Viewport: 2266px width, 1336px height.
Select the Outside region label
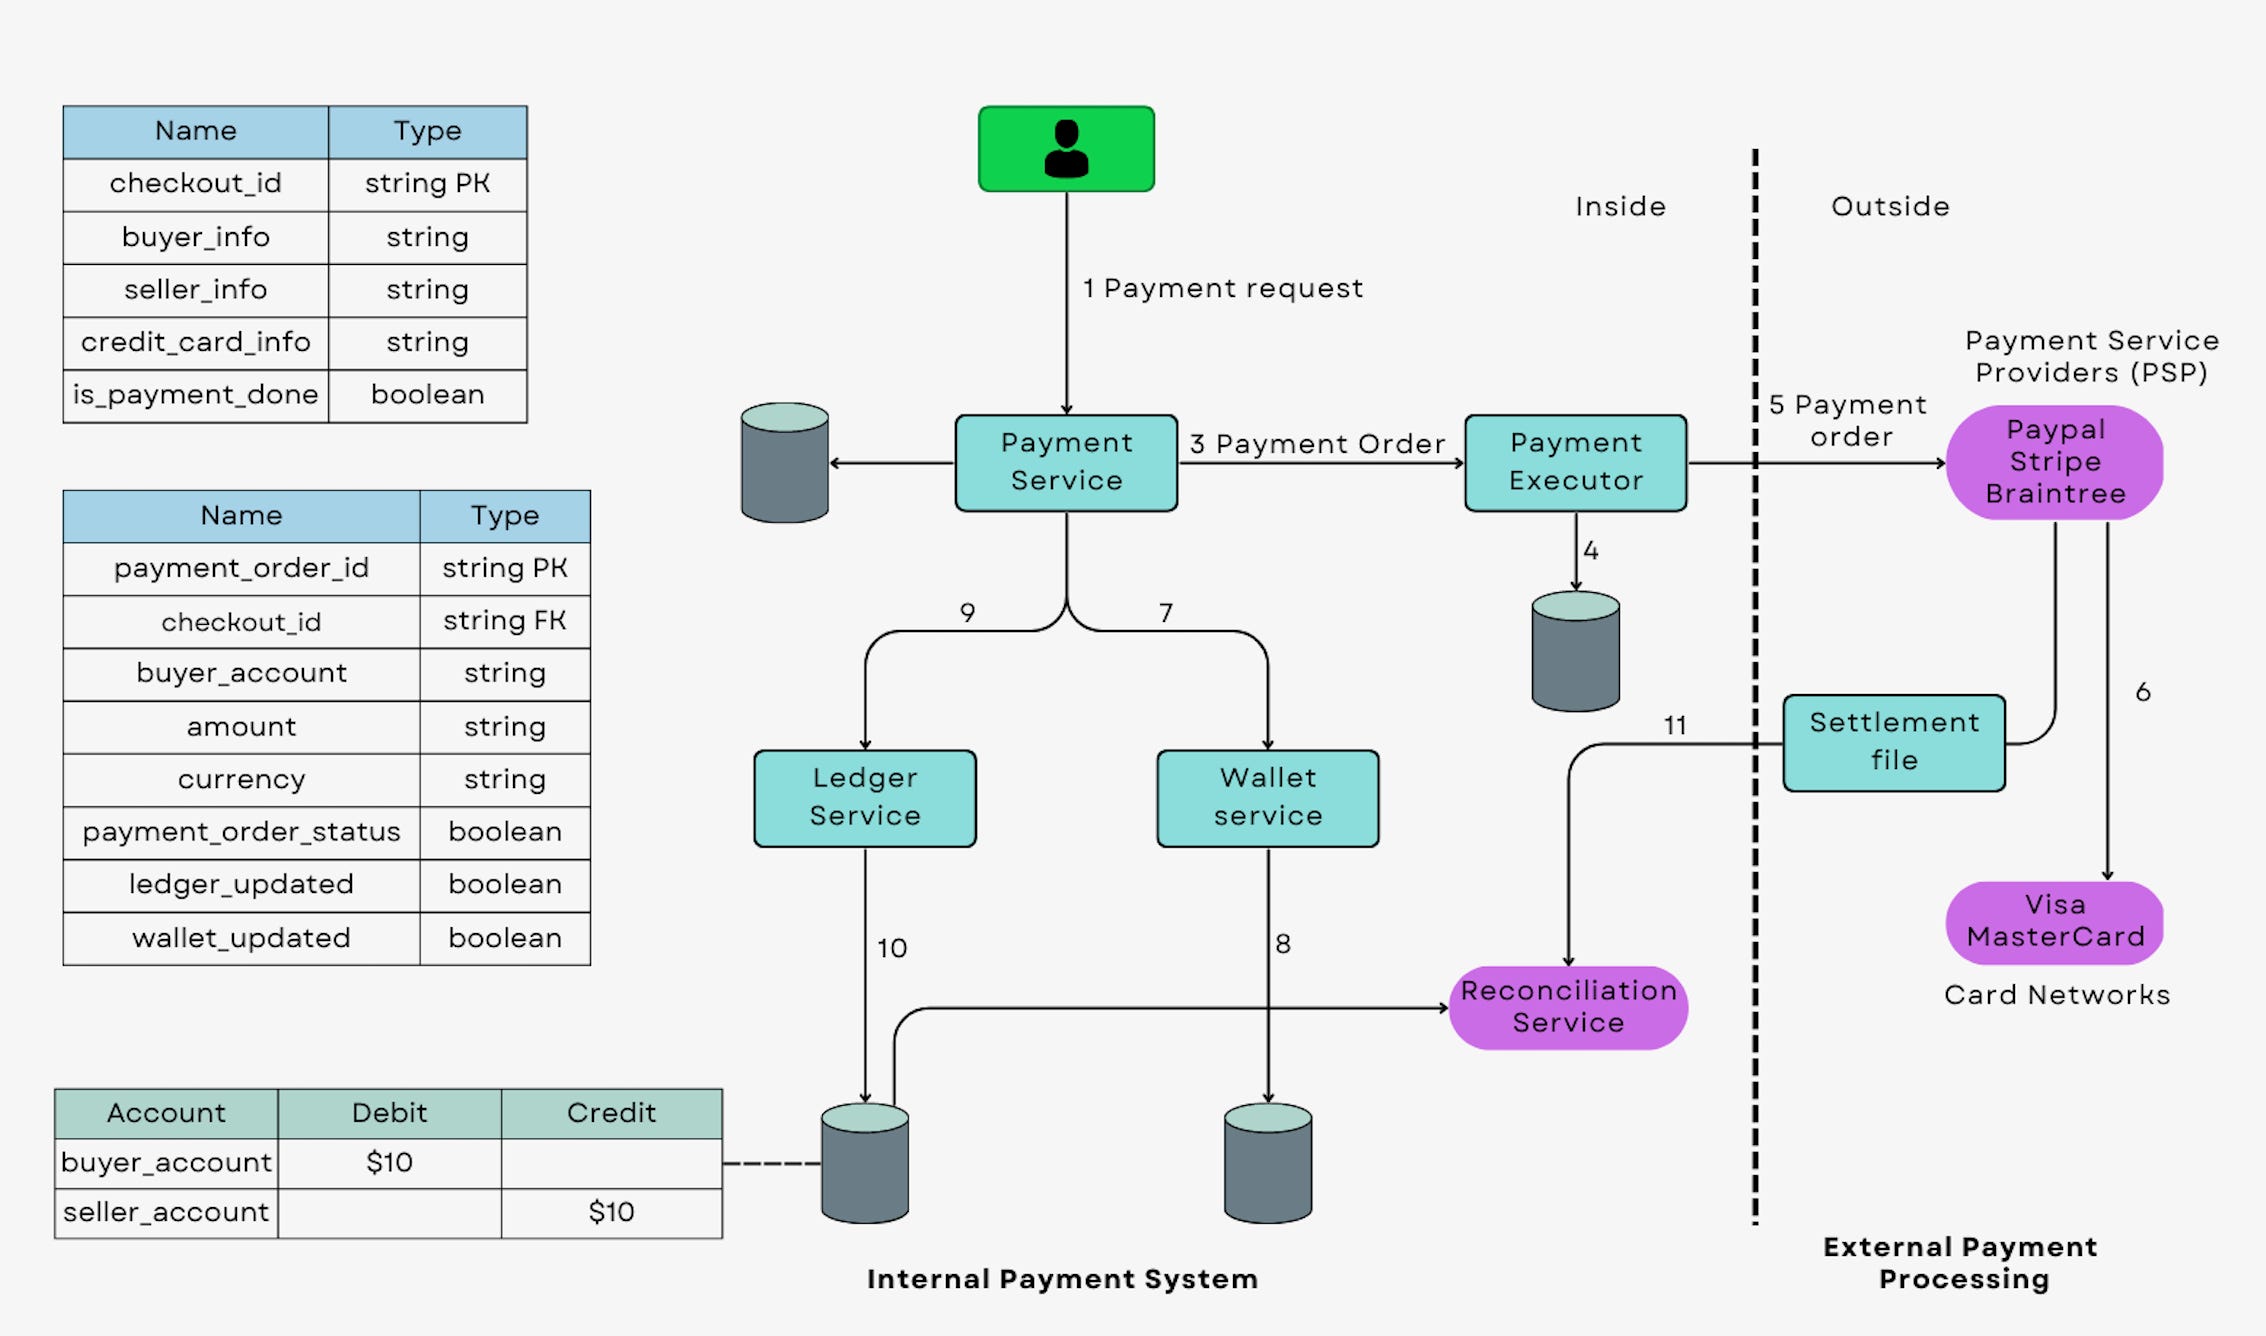1890,206
